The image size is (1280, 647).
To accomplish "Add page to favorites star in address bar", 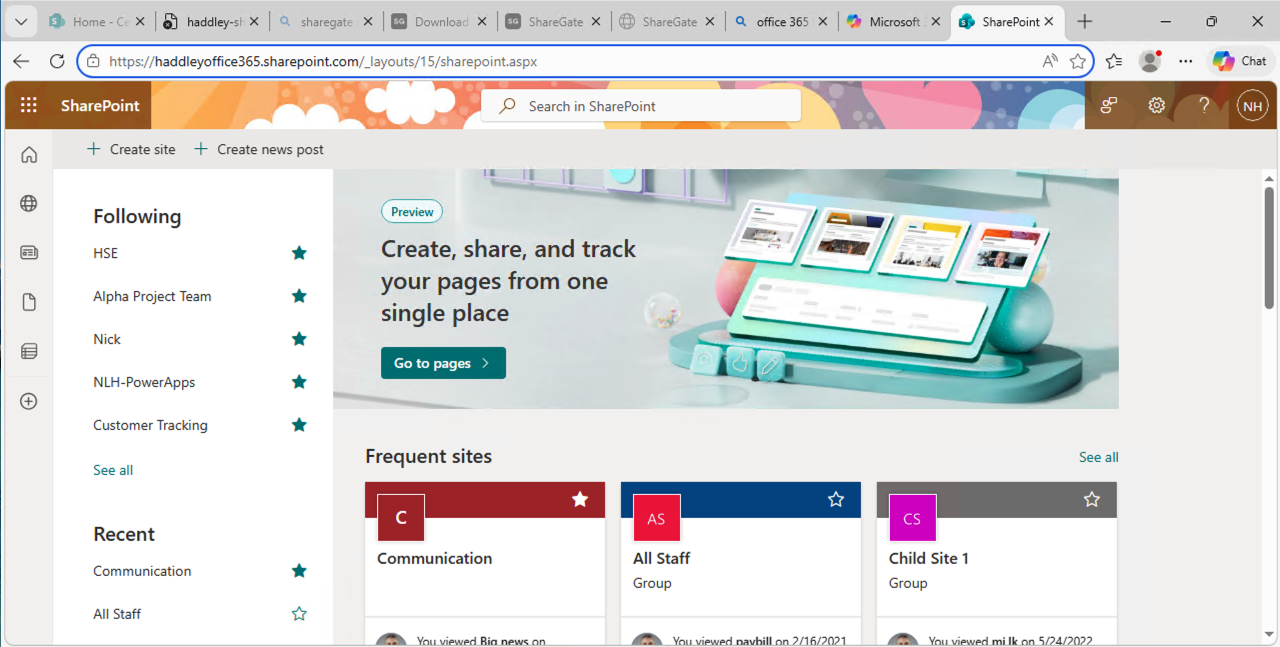I will [1078, 61].
